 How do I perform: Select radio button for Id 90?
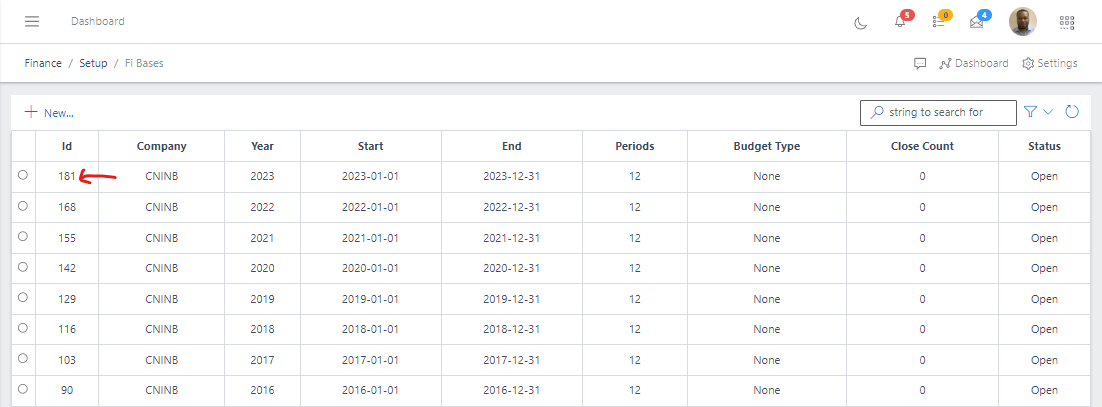pos(22,389)
